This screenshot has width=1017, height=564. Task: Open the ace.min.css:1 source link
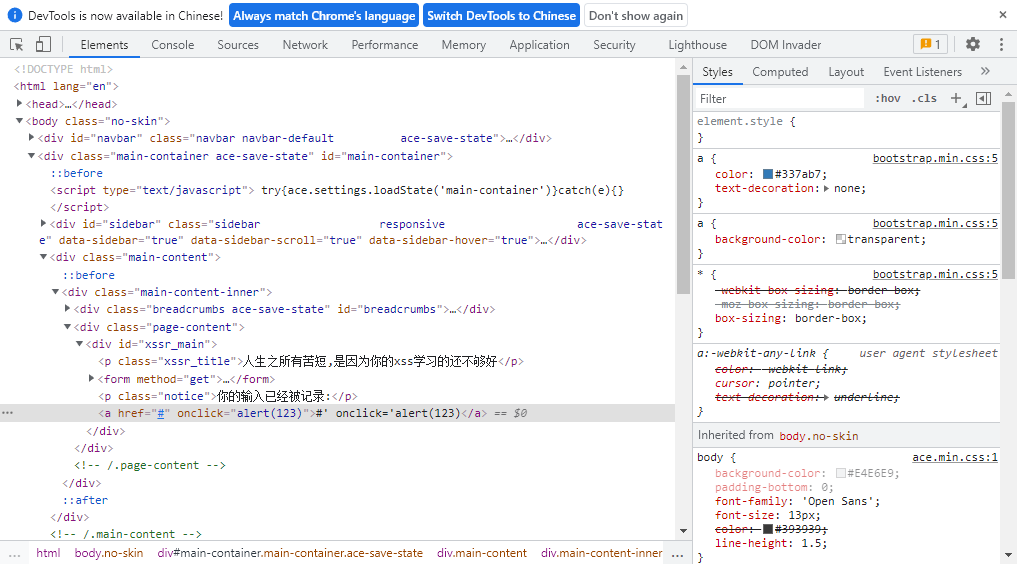click(x=954, y=457)
